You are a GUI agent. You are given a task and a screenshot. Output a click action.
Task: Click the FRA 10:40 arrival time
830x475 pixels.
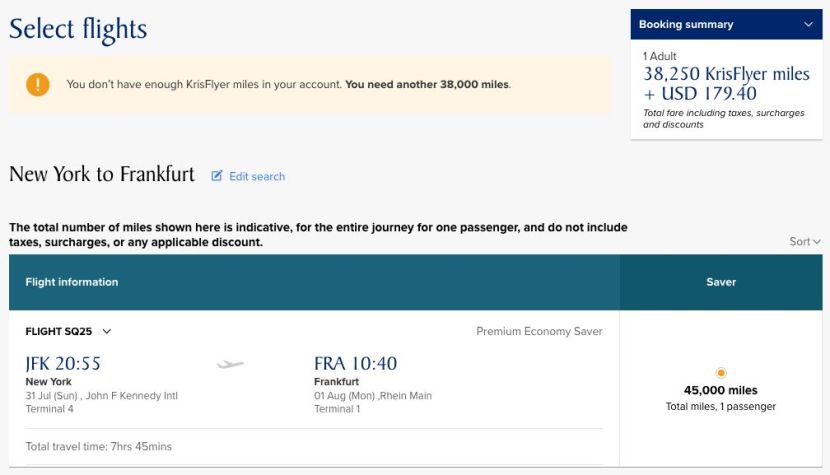355,363
